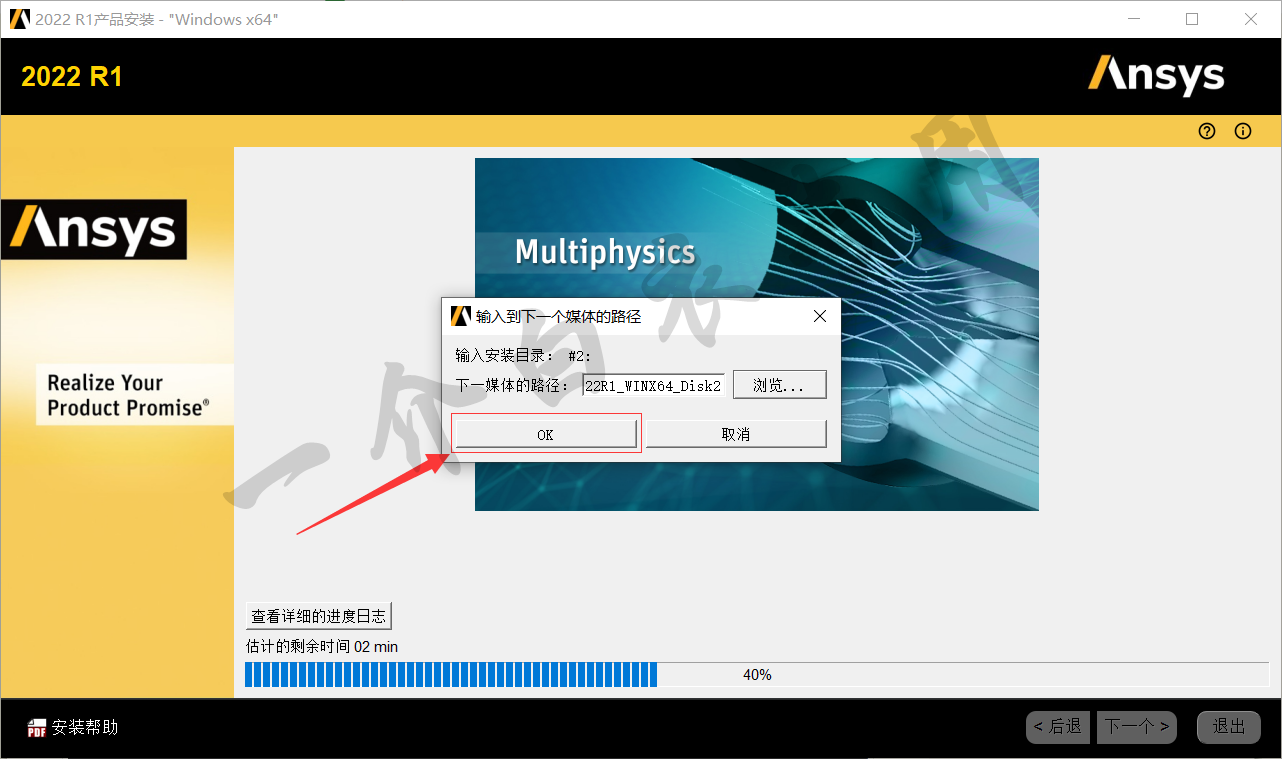Screen dimensions: 1282x759
Task: Click 退出 to exit the installer
Action: 1228,727
